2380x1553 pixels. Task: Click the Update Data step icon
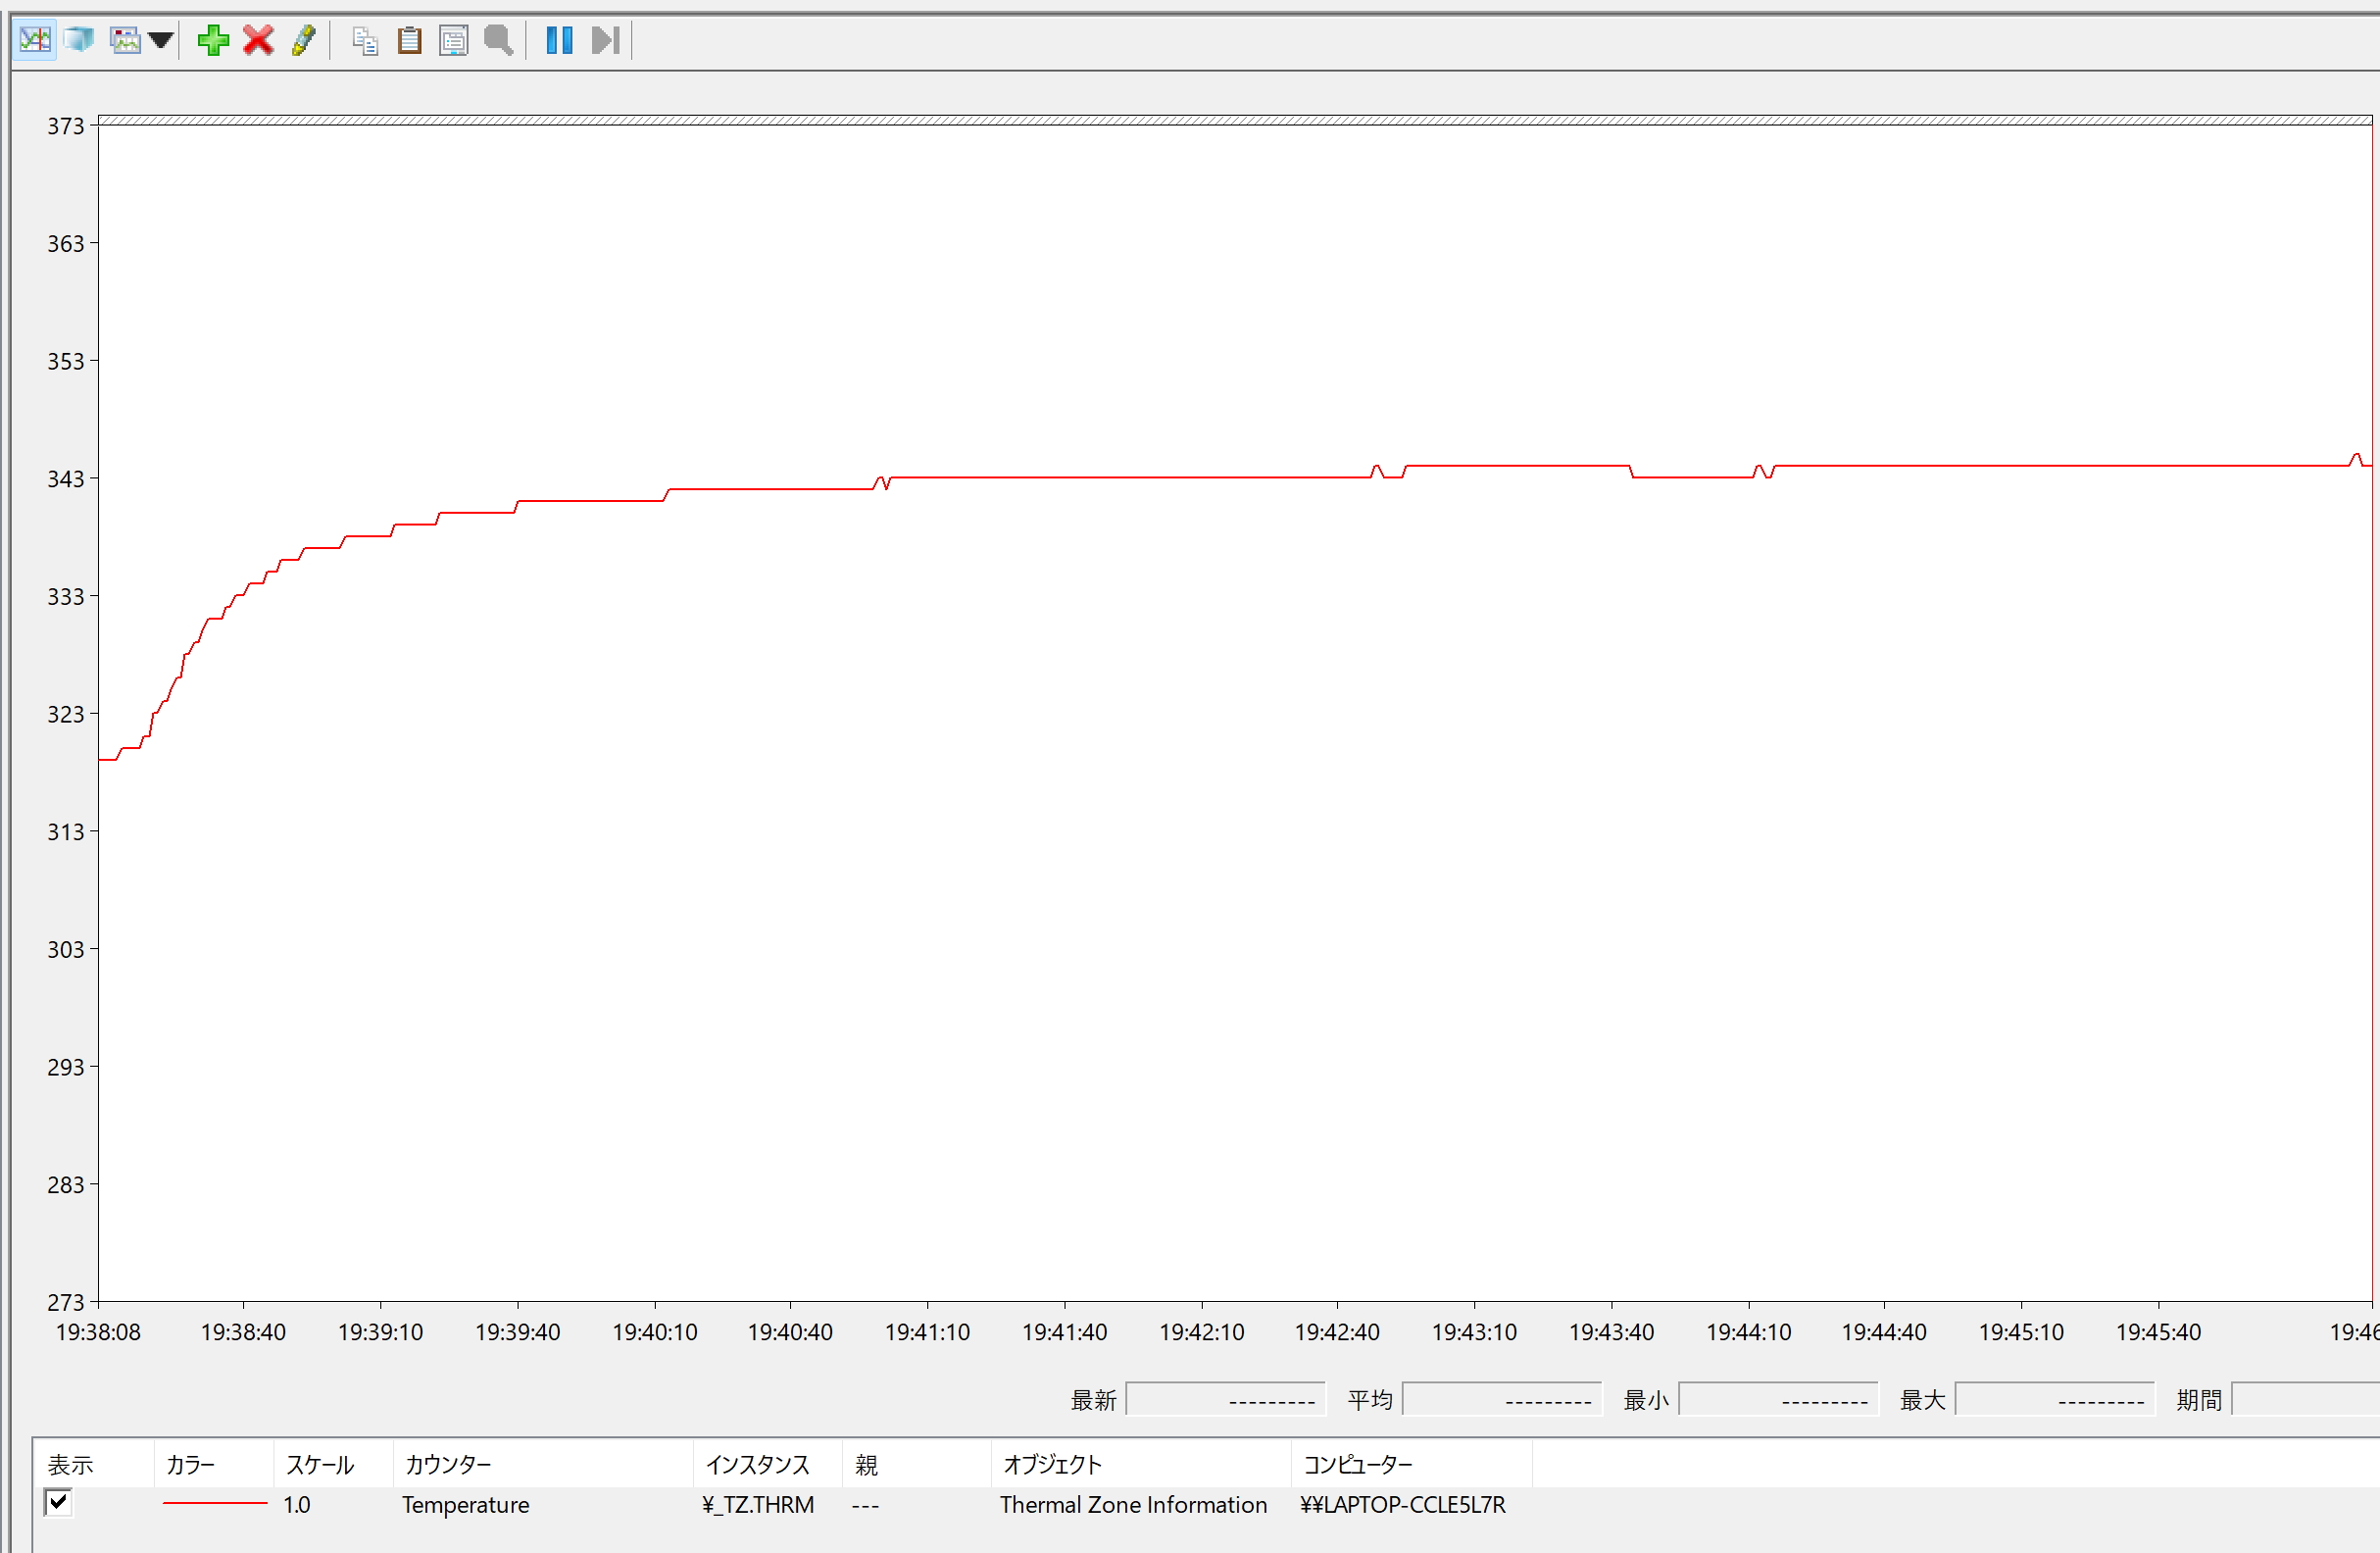(606, 40)
